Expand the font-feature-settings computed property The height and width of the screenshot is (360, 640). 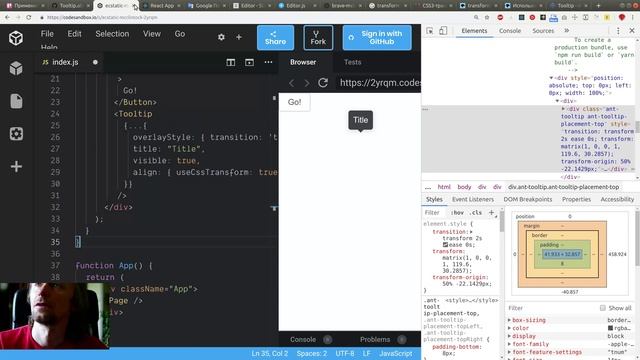(509, 352)
